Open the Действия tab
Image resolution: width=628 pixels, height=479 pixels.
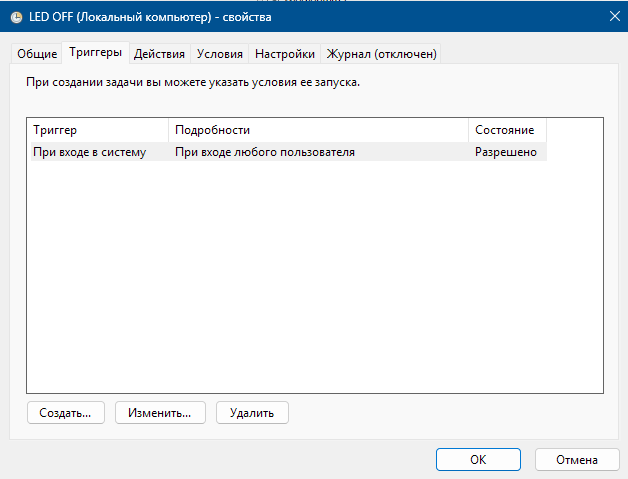tap(159, 54)
